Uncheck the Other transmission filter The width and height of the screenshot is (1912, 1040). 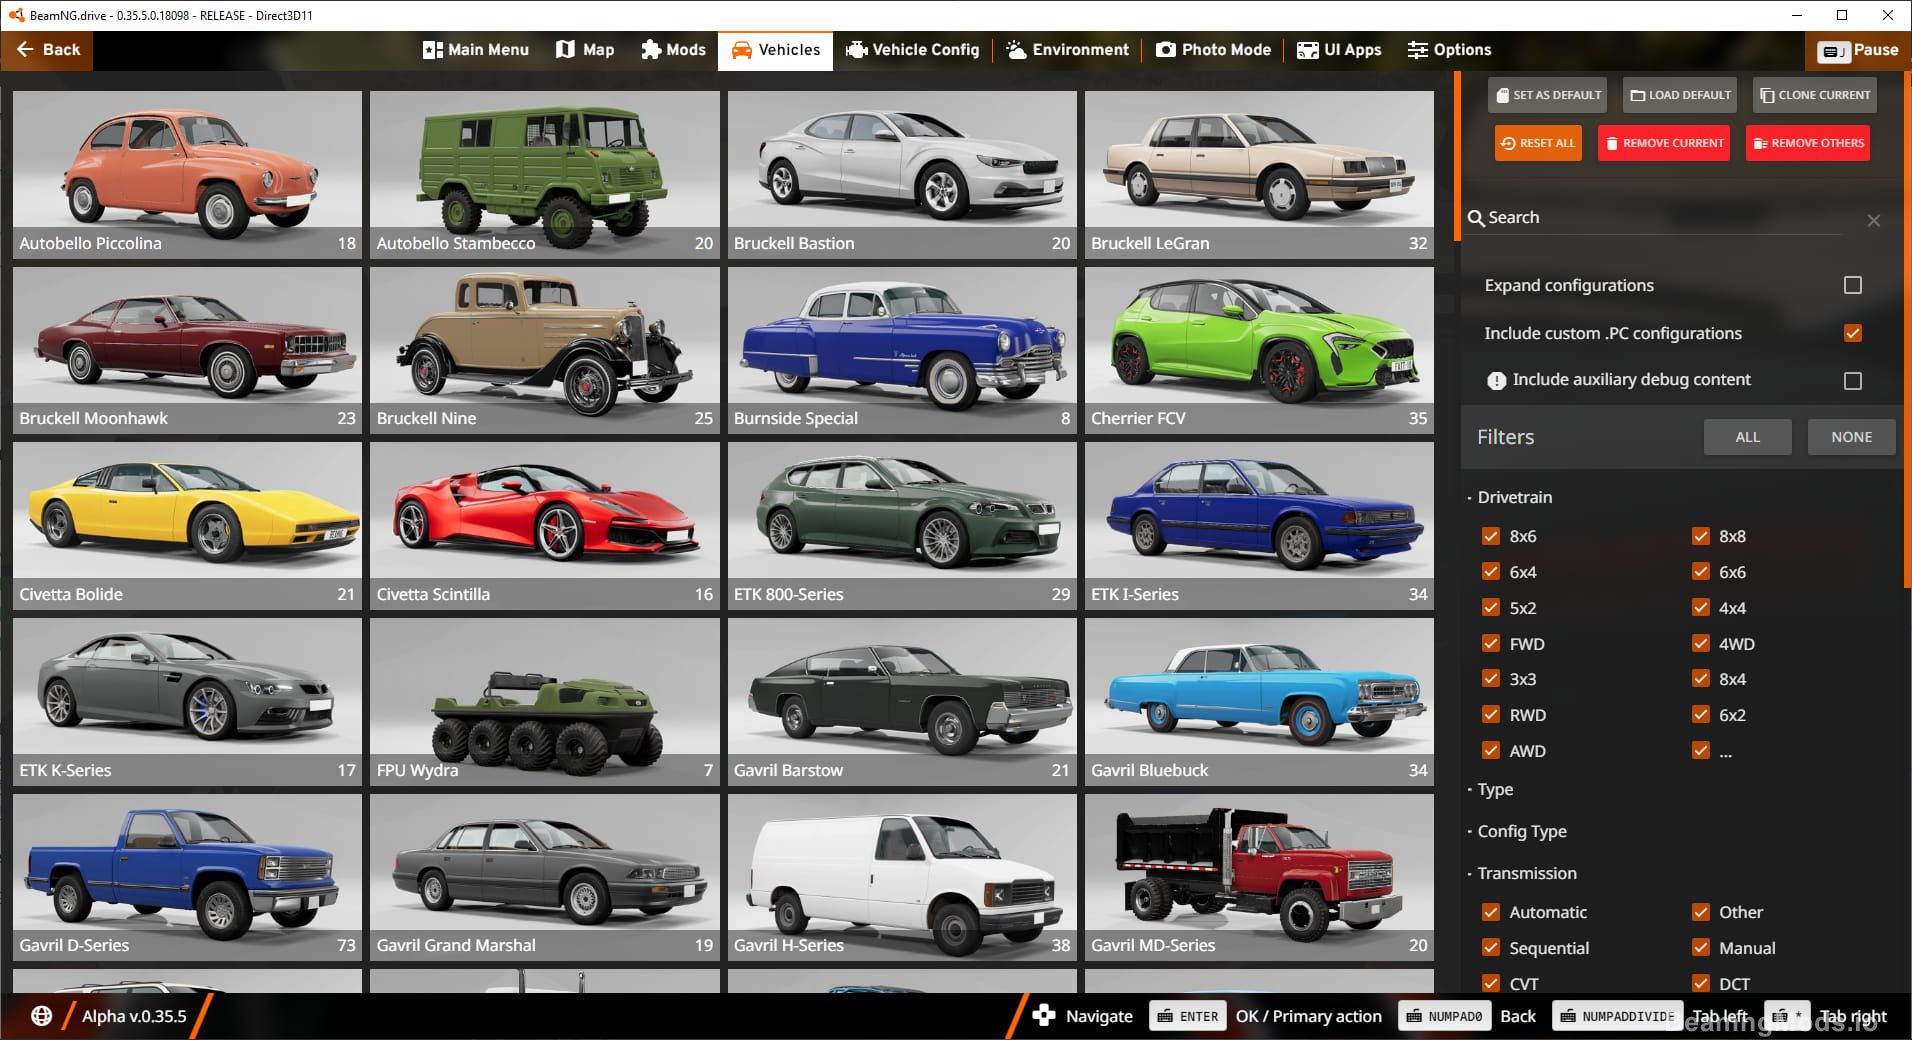pos(1701,912)
